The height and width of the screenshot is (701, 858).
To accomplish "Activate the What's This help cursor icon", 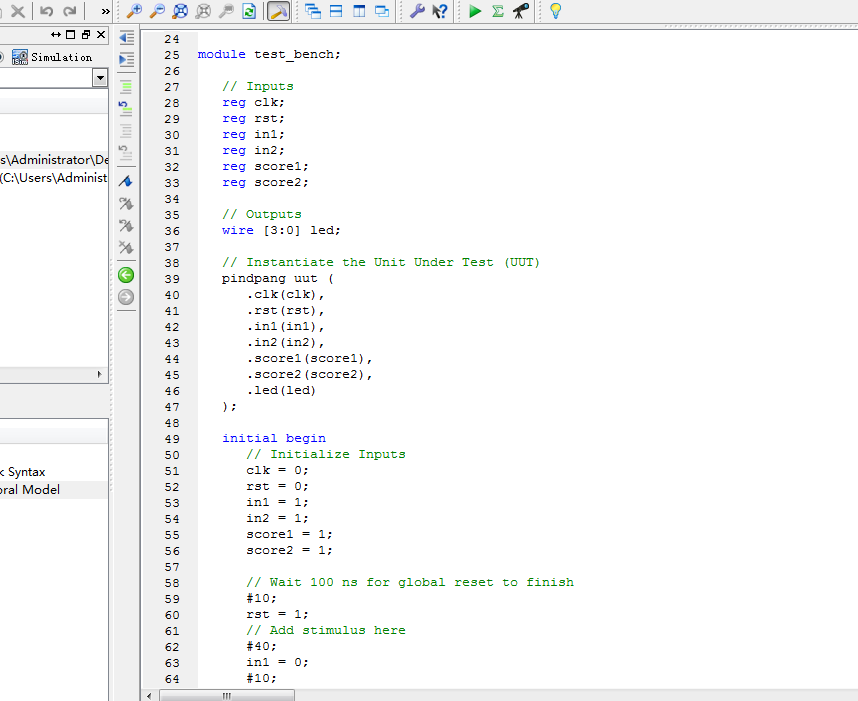I will (439, 11).
